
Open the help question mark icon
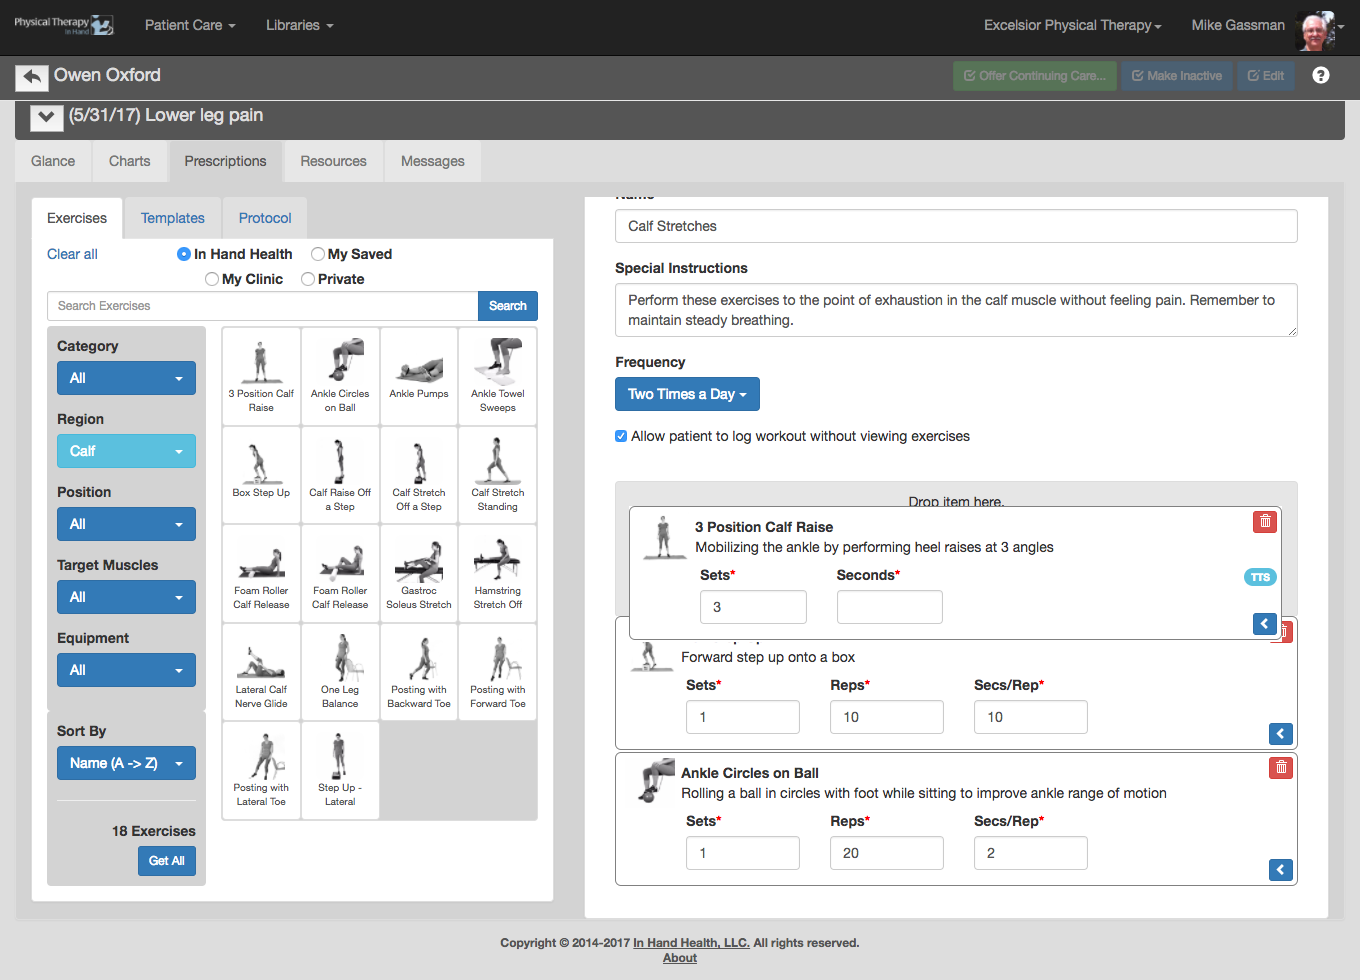[1321, 75]
